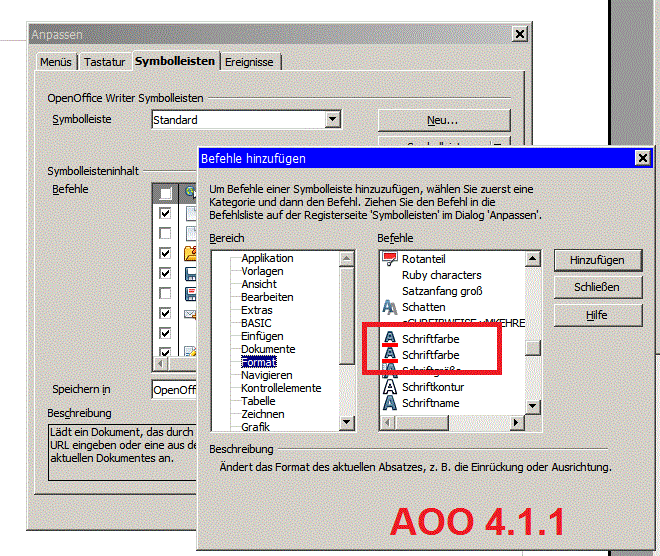Click the Schatten shadow text icon

[390, 307]
